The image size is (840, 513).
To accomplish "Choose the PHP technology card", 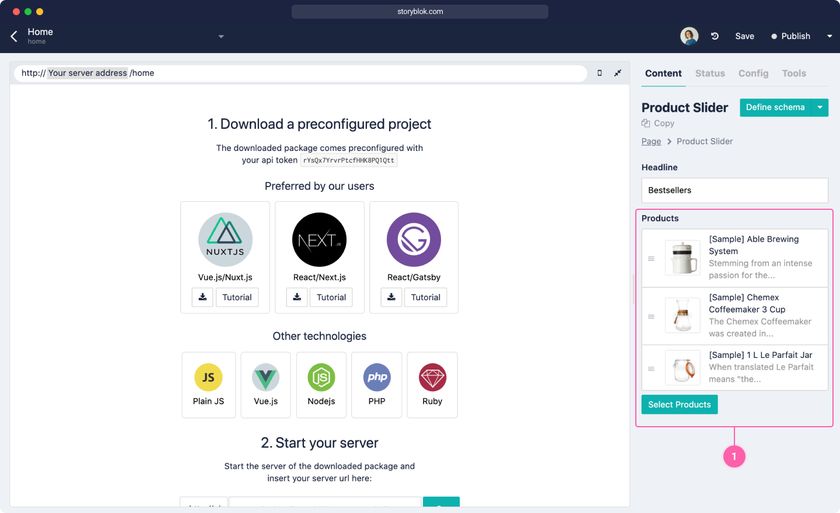I will 377,384.
